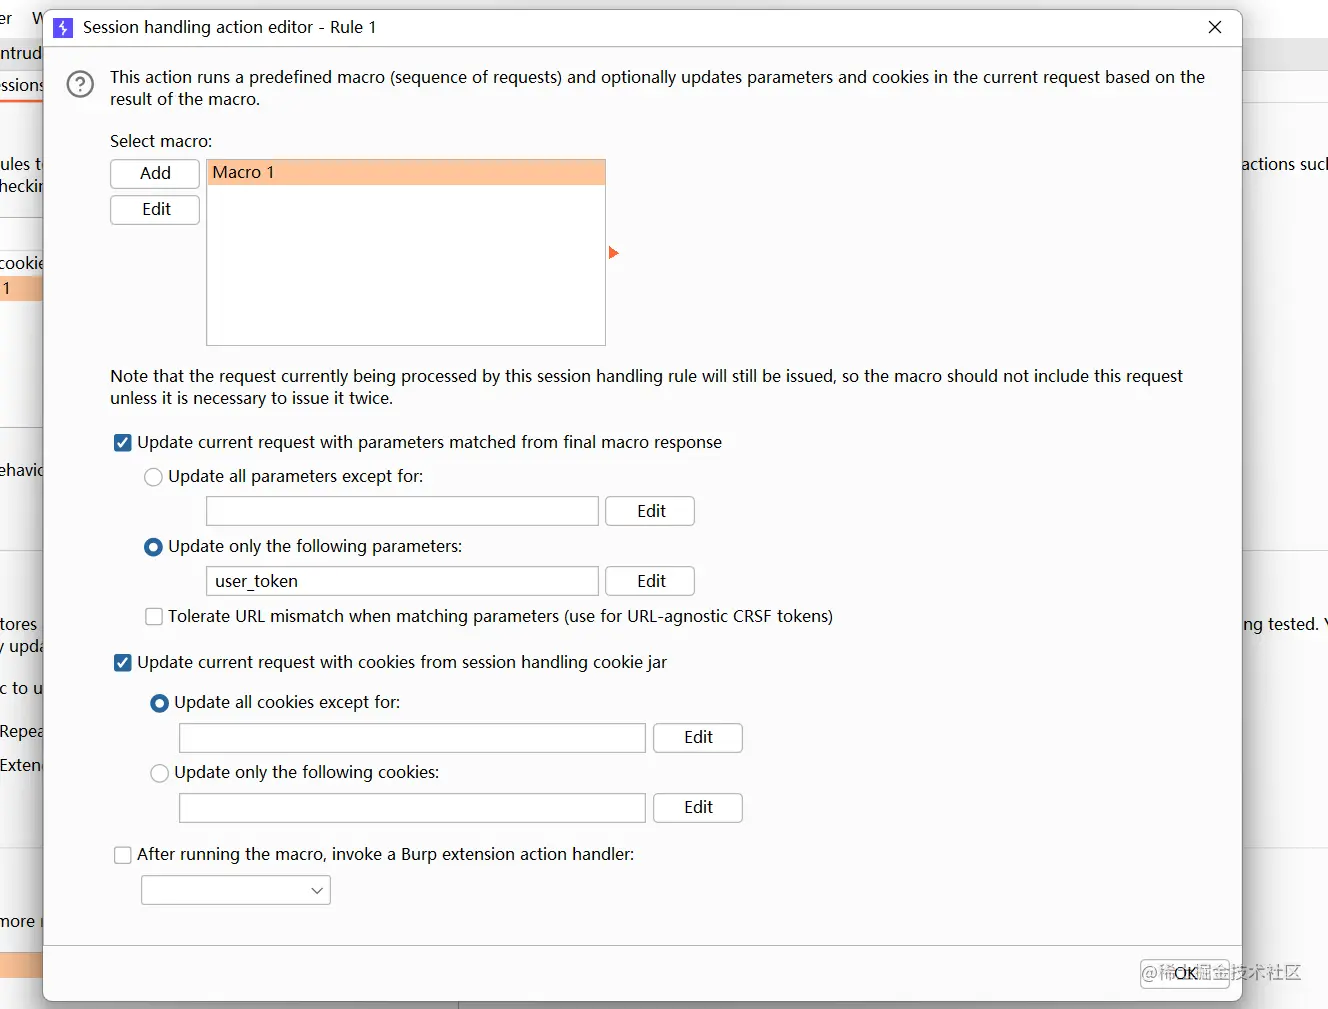Viewport: 1328px width, 1009px height.
Task: Click the user_token parameters input field
Action: [402, 581]
